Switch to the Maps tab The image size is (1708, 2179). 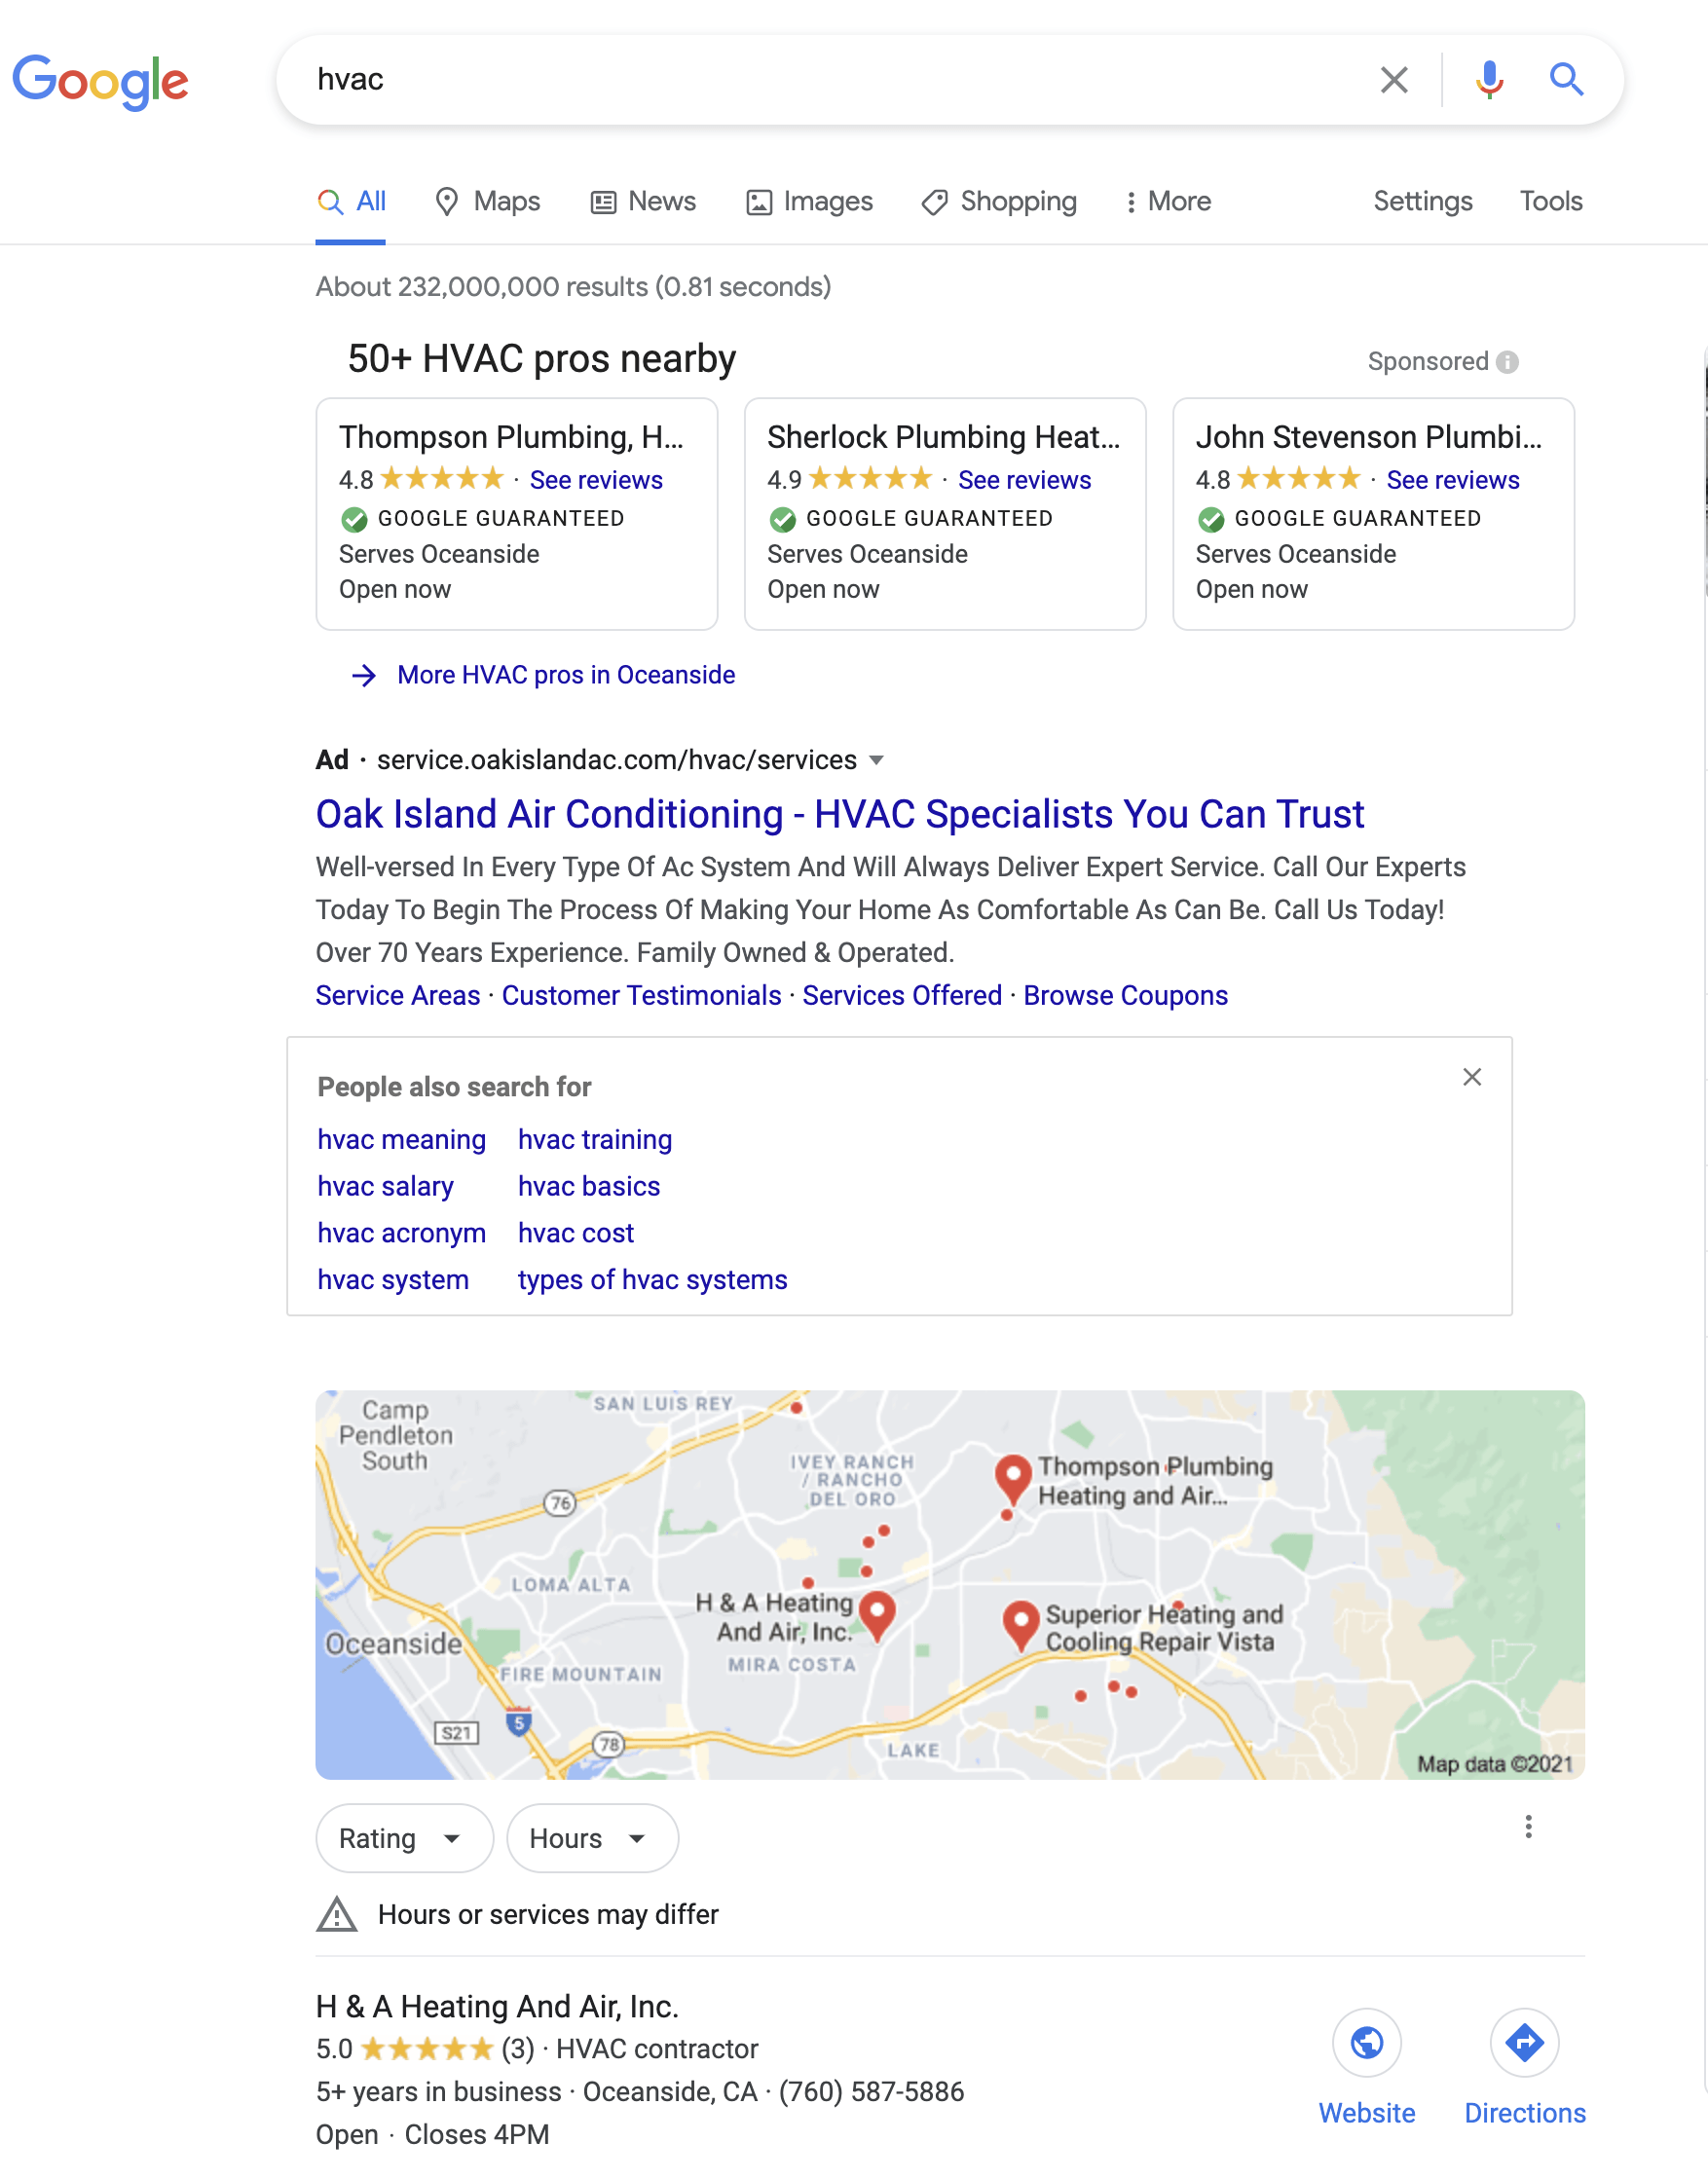click(488, 202)
